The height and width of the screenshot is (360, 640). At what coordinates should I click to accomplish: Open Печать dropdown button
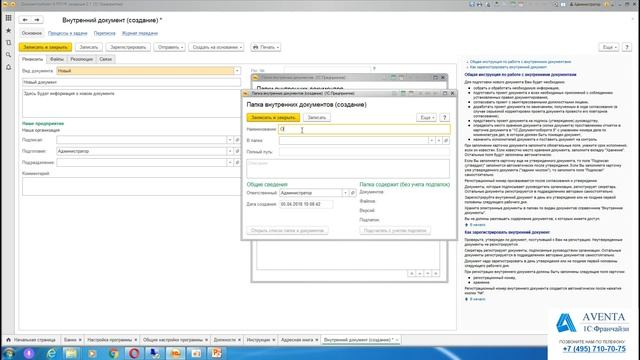coord(266,47)
